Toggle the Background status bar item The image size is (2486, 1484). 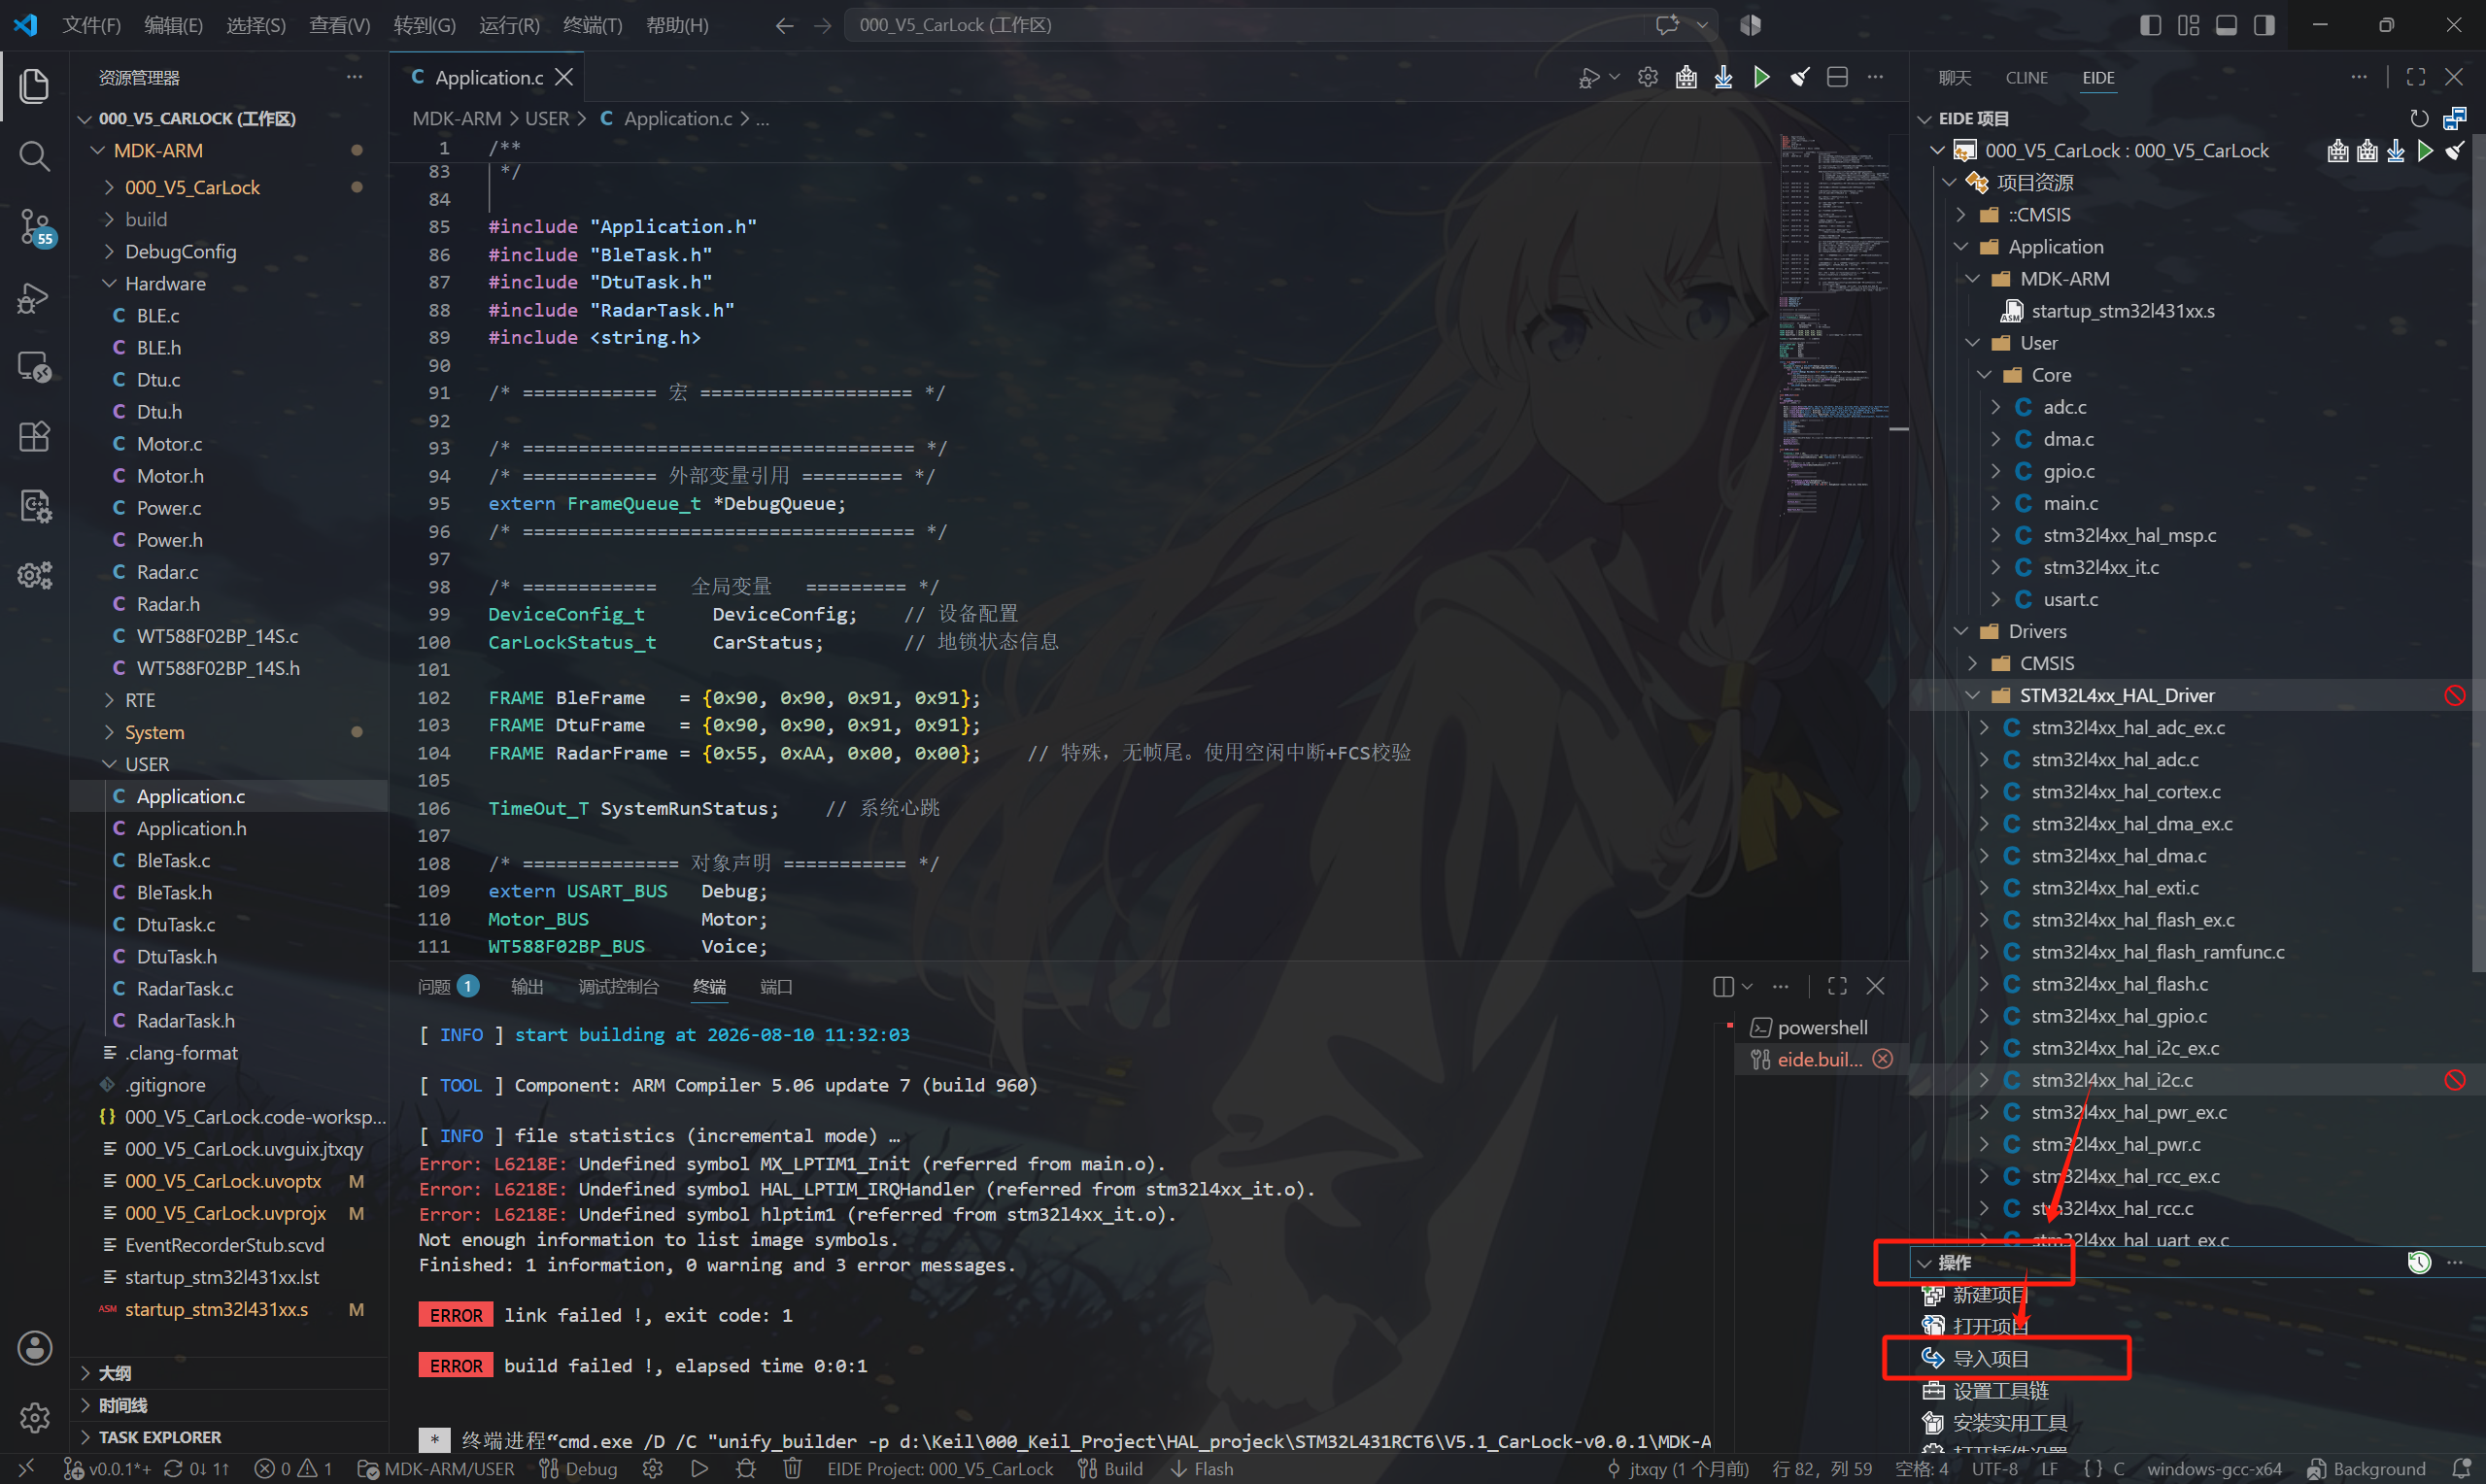(2366, 1468)
